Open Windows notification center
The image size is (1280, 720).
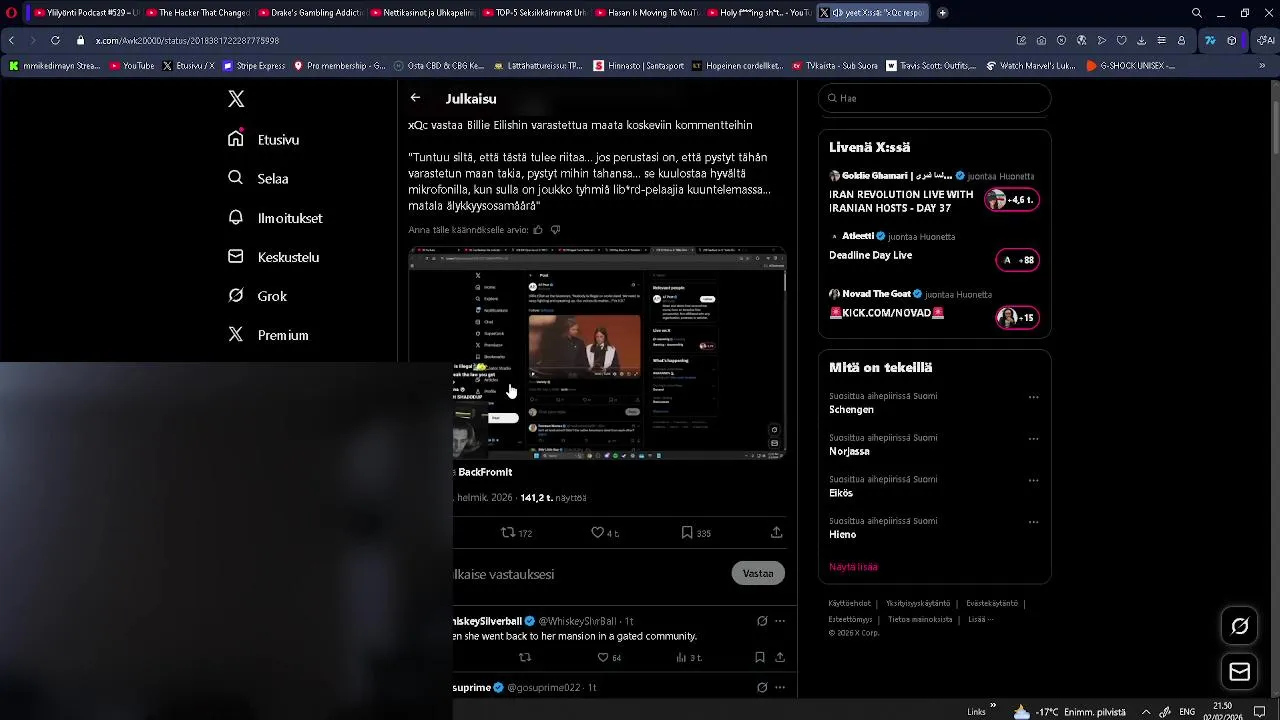(x=1260, y=712)
